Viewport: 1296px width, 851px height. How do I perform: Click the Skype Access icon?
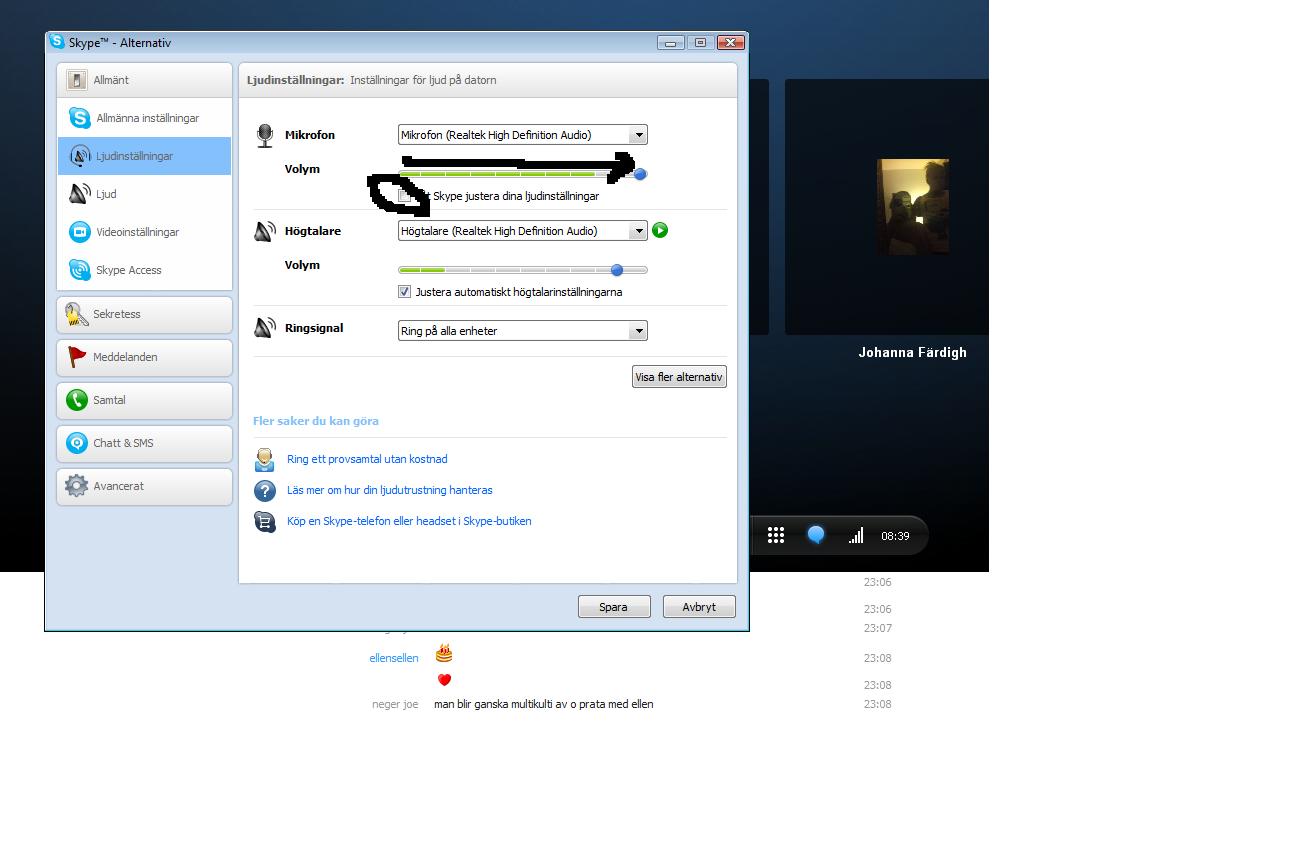[x=80, y=270]
